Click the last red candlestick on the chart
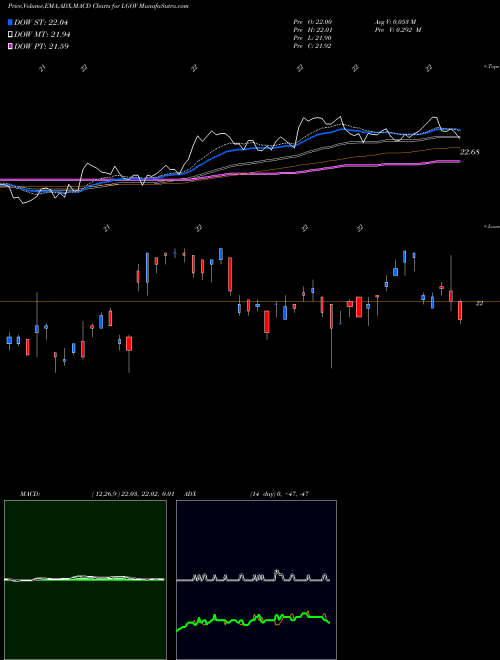 tap(460, 311)
